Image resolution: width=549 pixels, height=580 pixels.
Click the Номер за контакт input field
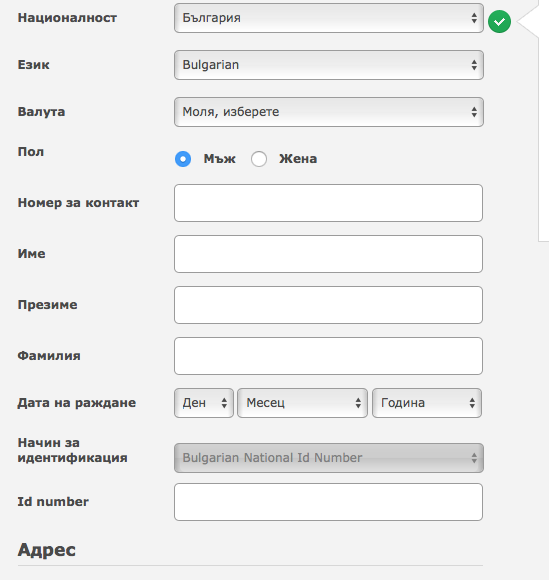click(x=329, y=203)
